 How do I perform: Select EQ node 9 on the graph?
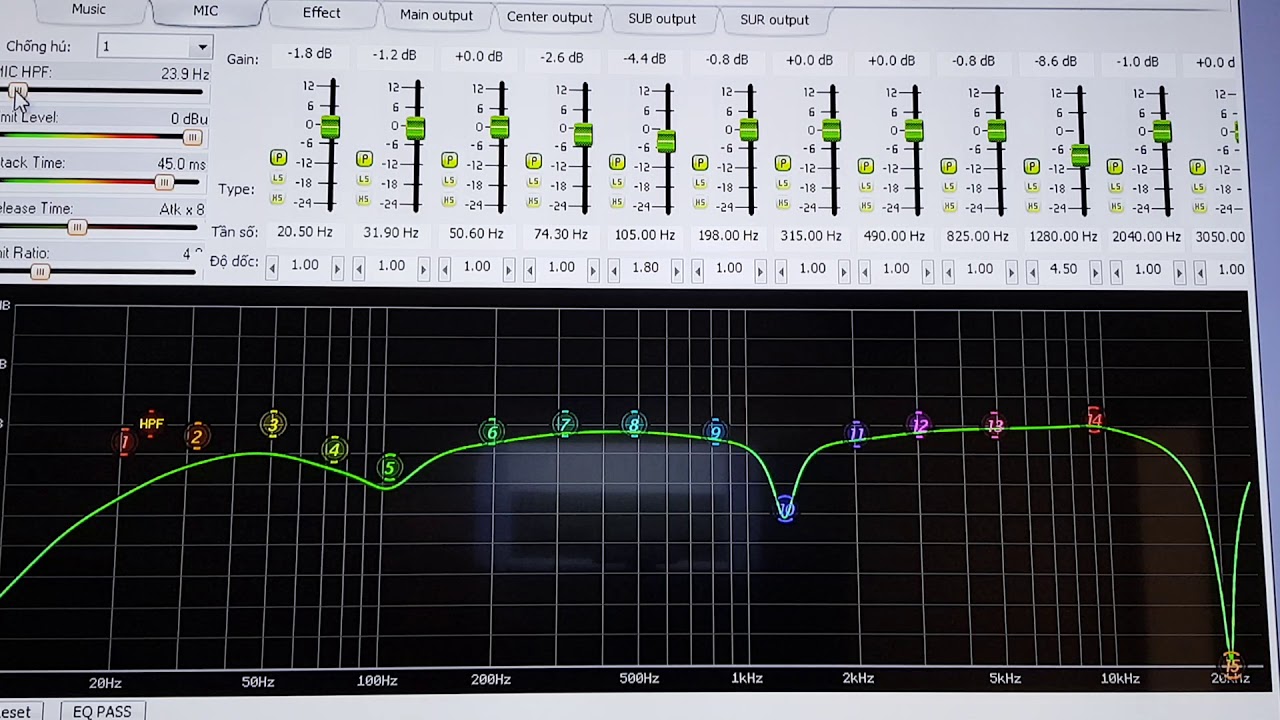tap(715, 433)
